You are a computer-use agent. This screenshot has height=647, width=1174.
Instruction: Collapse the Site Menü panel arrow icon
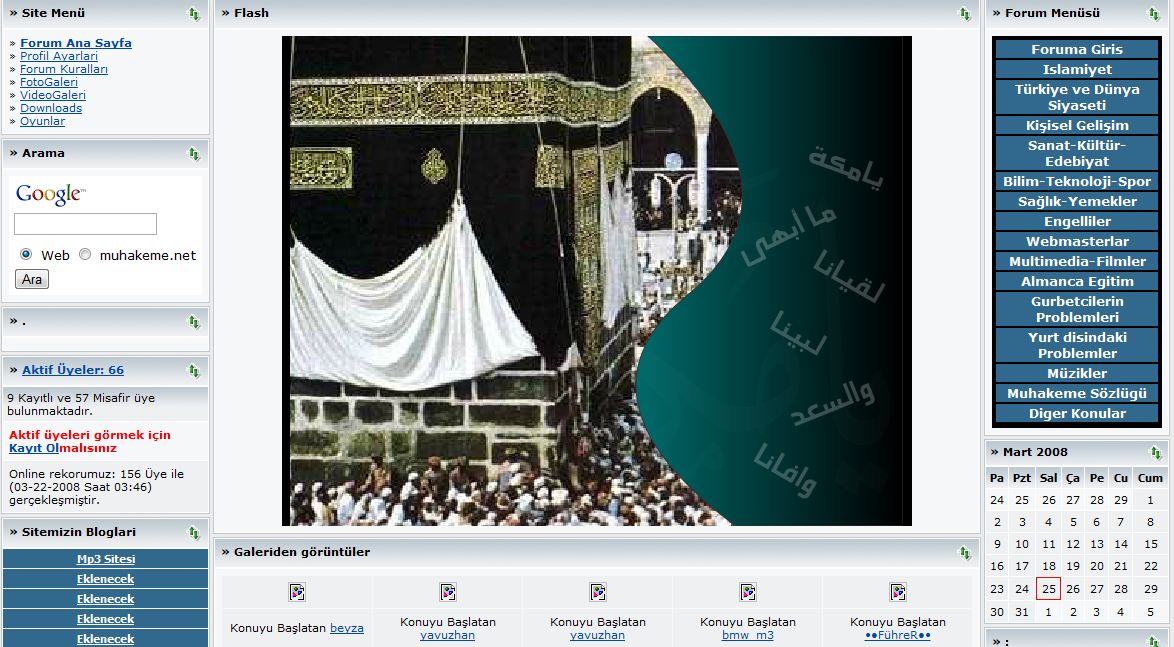pyautogui.click(x=194, y=14)
